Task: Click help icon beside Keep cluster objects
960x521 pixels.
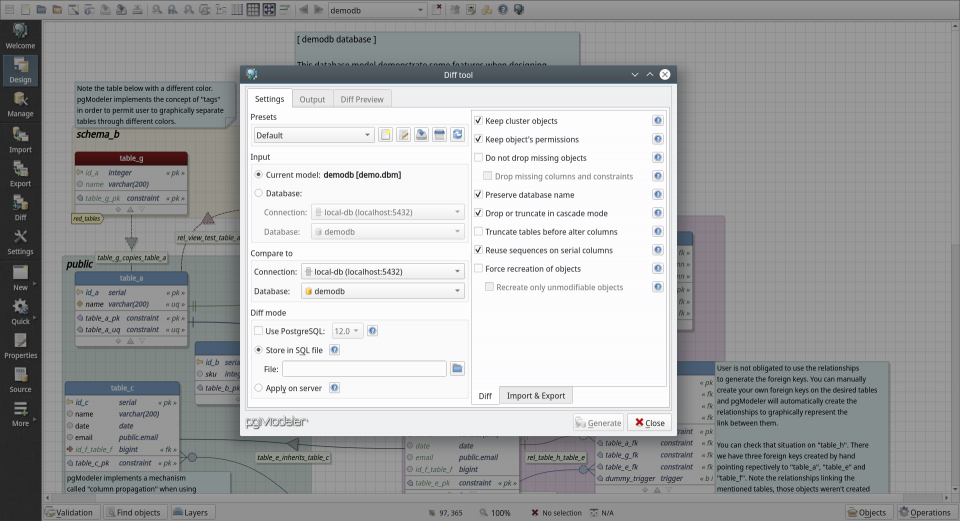Action: pos(658,121)
